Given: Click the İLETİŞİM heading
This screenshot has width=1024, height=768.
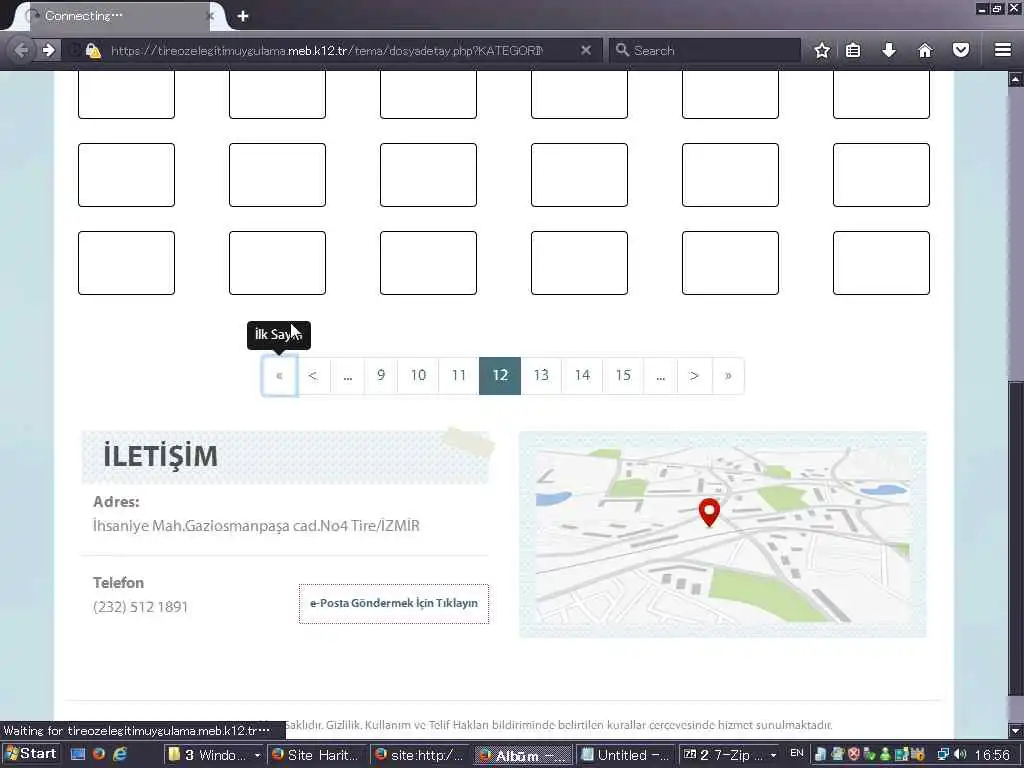Looking at the screenshot, I should click(160, 456).
